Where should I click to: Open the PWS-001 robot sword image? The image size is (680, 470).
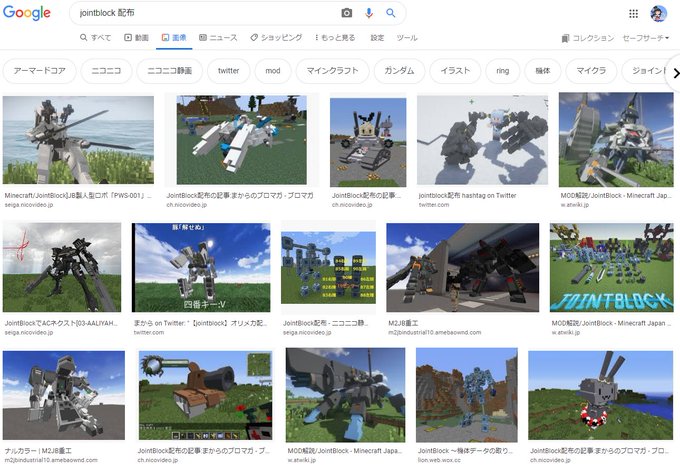coord(78,140)
